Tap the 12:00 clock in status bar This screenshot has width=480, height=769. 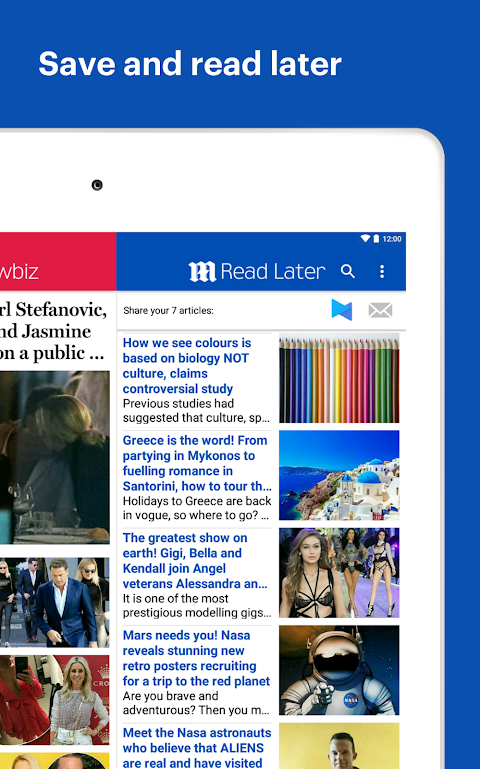point(392,239)
